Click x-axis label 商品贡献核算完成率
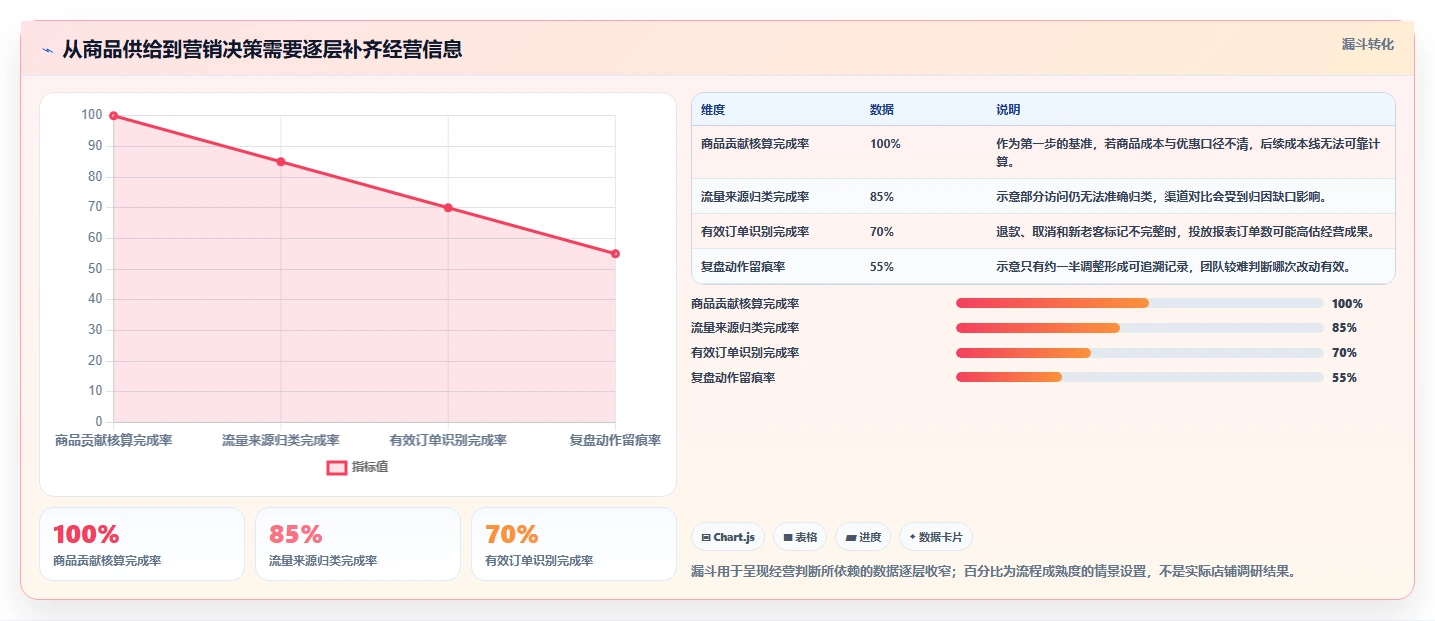Image resolution: width=1435 pixels, height=621 pixels. (113, 440)
